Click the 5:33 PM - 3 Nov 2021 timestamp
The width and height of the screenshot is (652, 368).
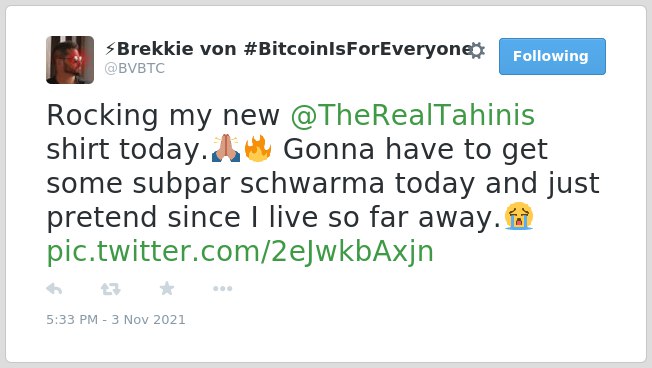pos(116,319)
